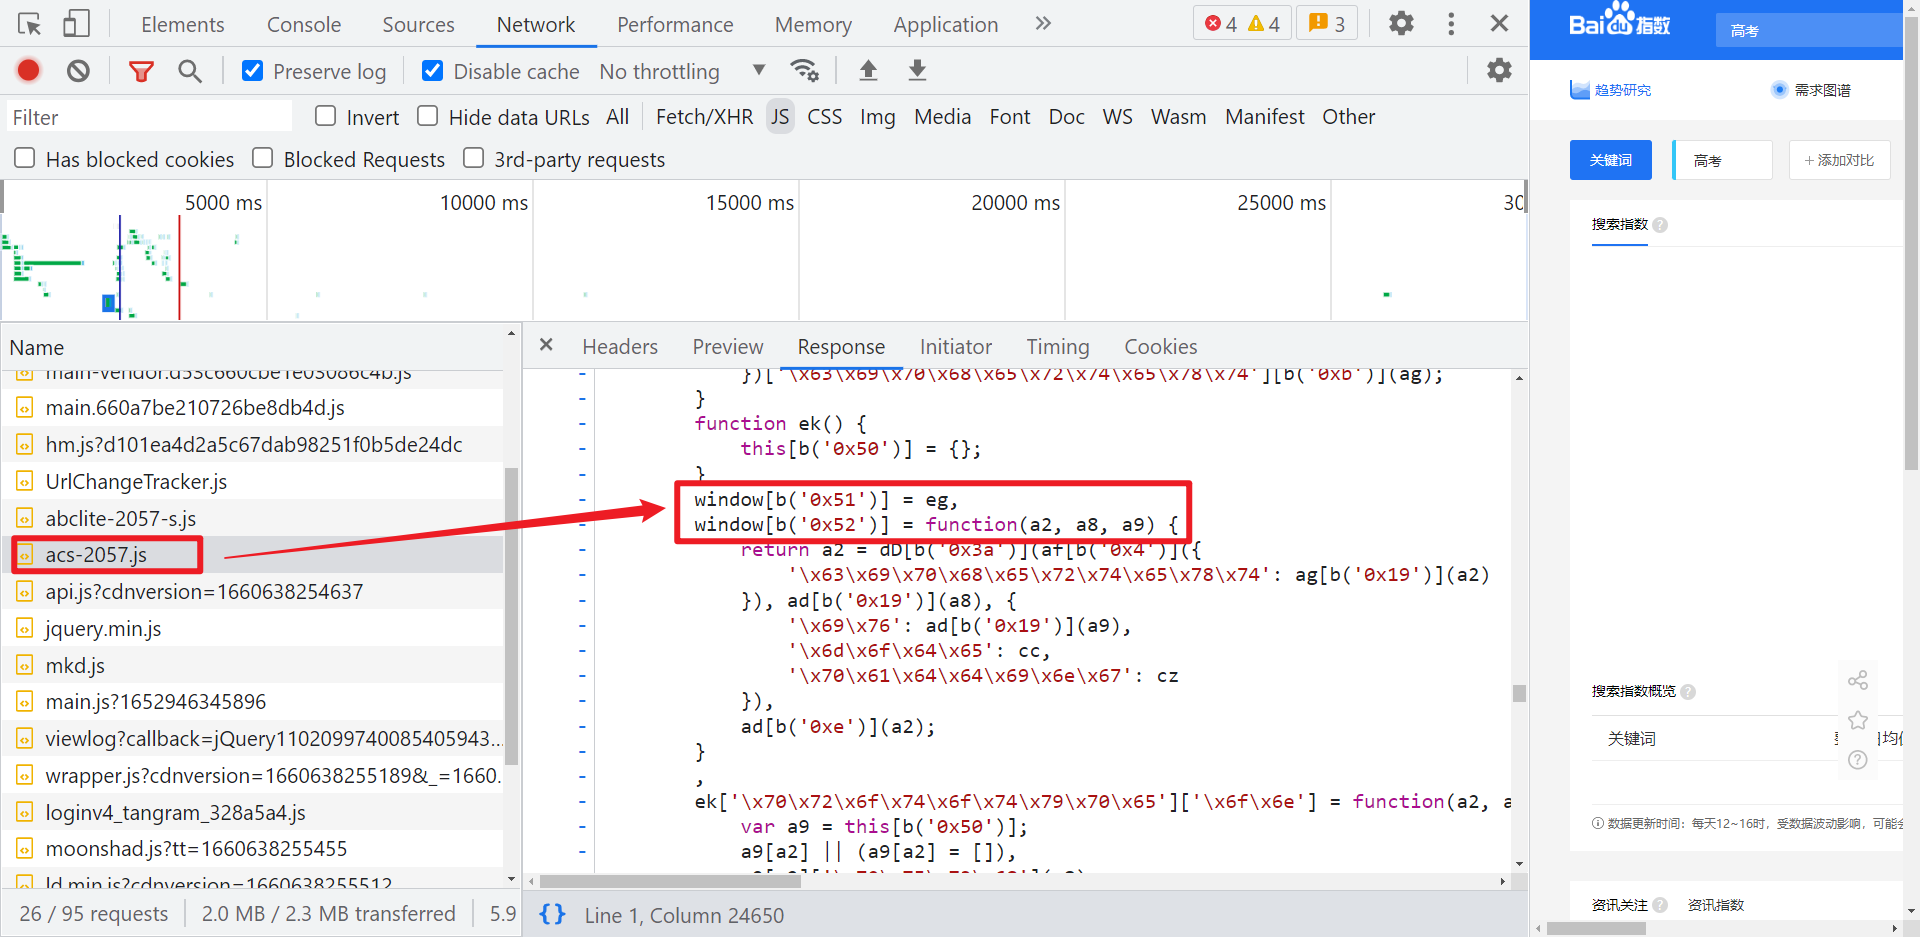The width and height of the screenshot is (1920, 937).
Task: Open the No throttling dropdown
Action: tap(685, 71)
